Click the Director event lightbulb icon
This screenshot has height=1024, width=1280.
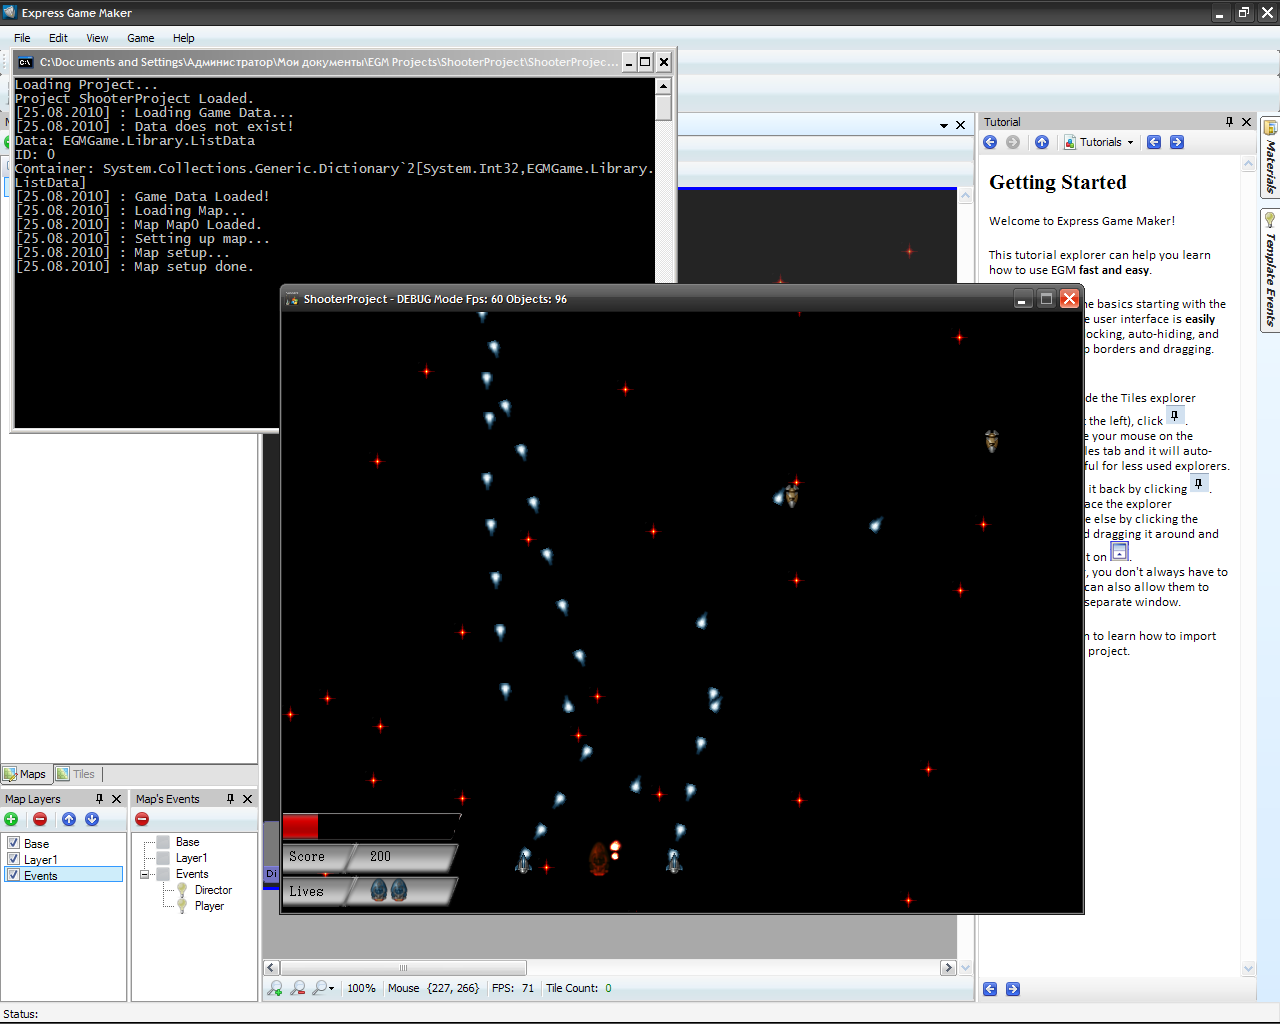click(182, 890)
